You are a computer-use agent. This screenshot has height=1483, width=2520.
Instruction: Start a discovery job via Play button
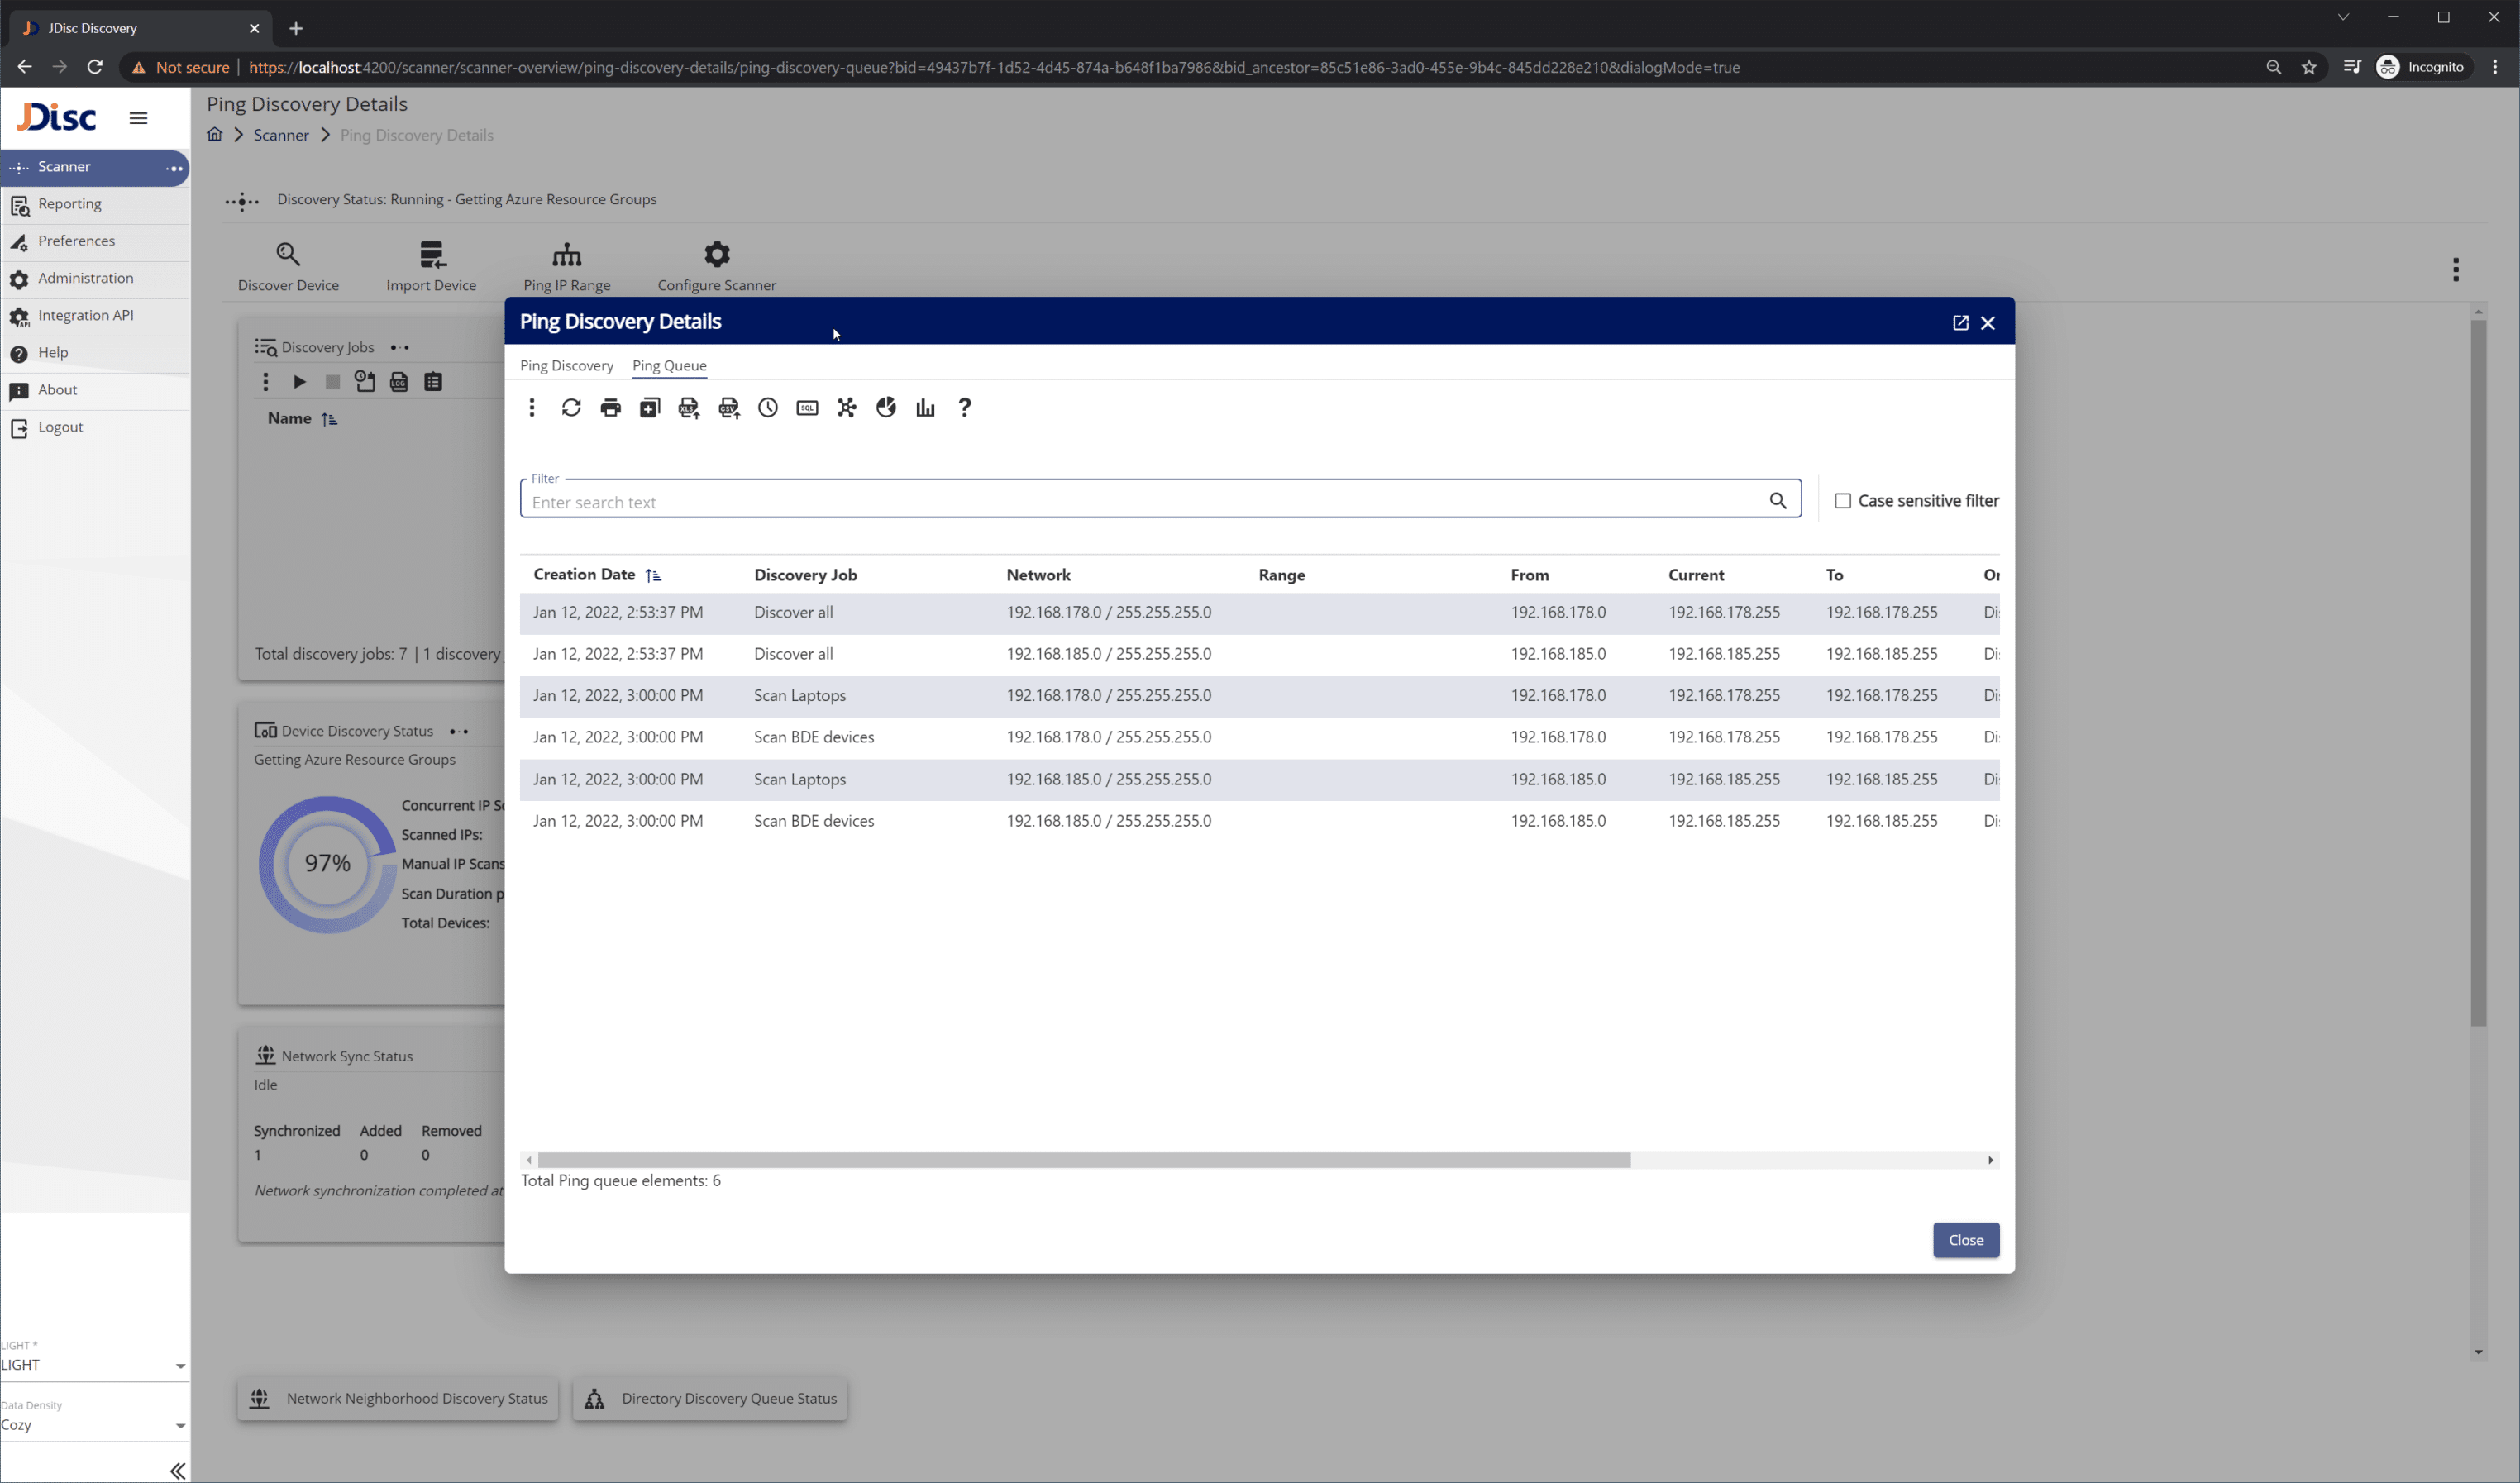click(299, 381)
